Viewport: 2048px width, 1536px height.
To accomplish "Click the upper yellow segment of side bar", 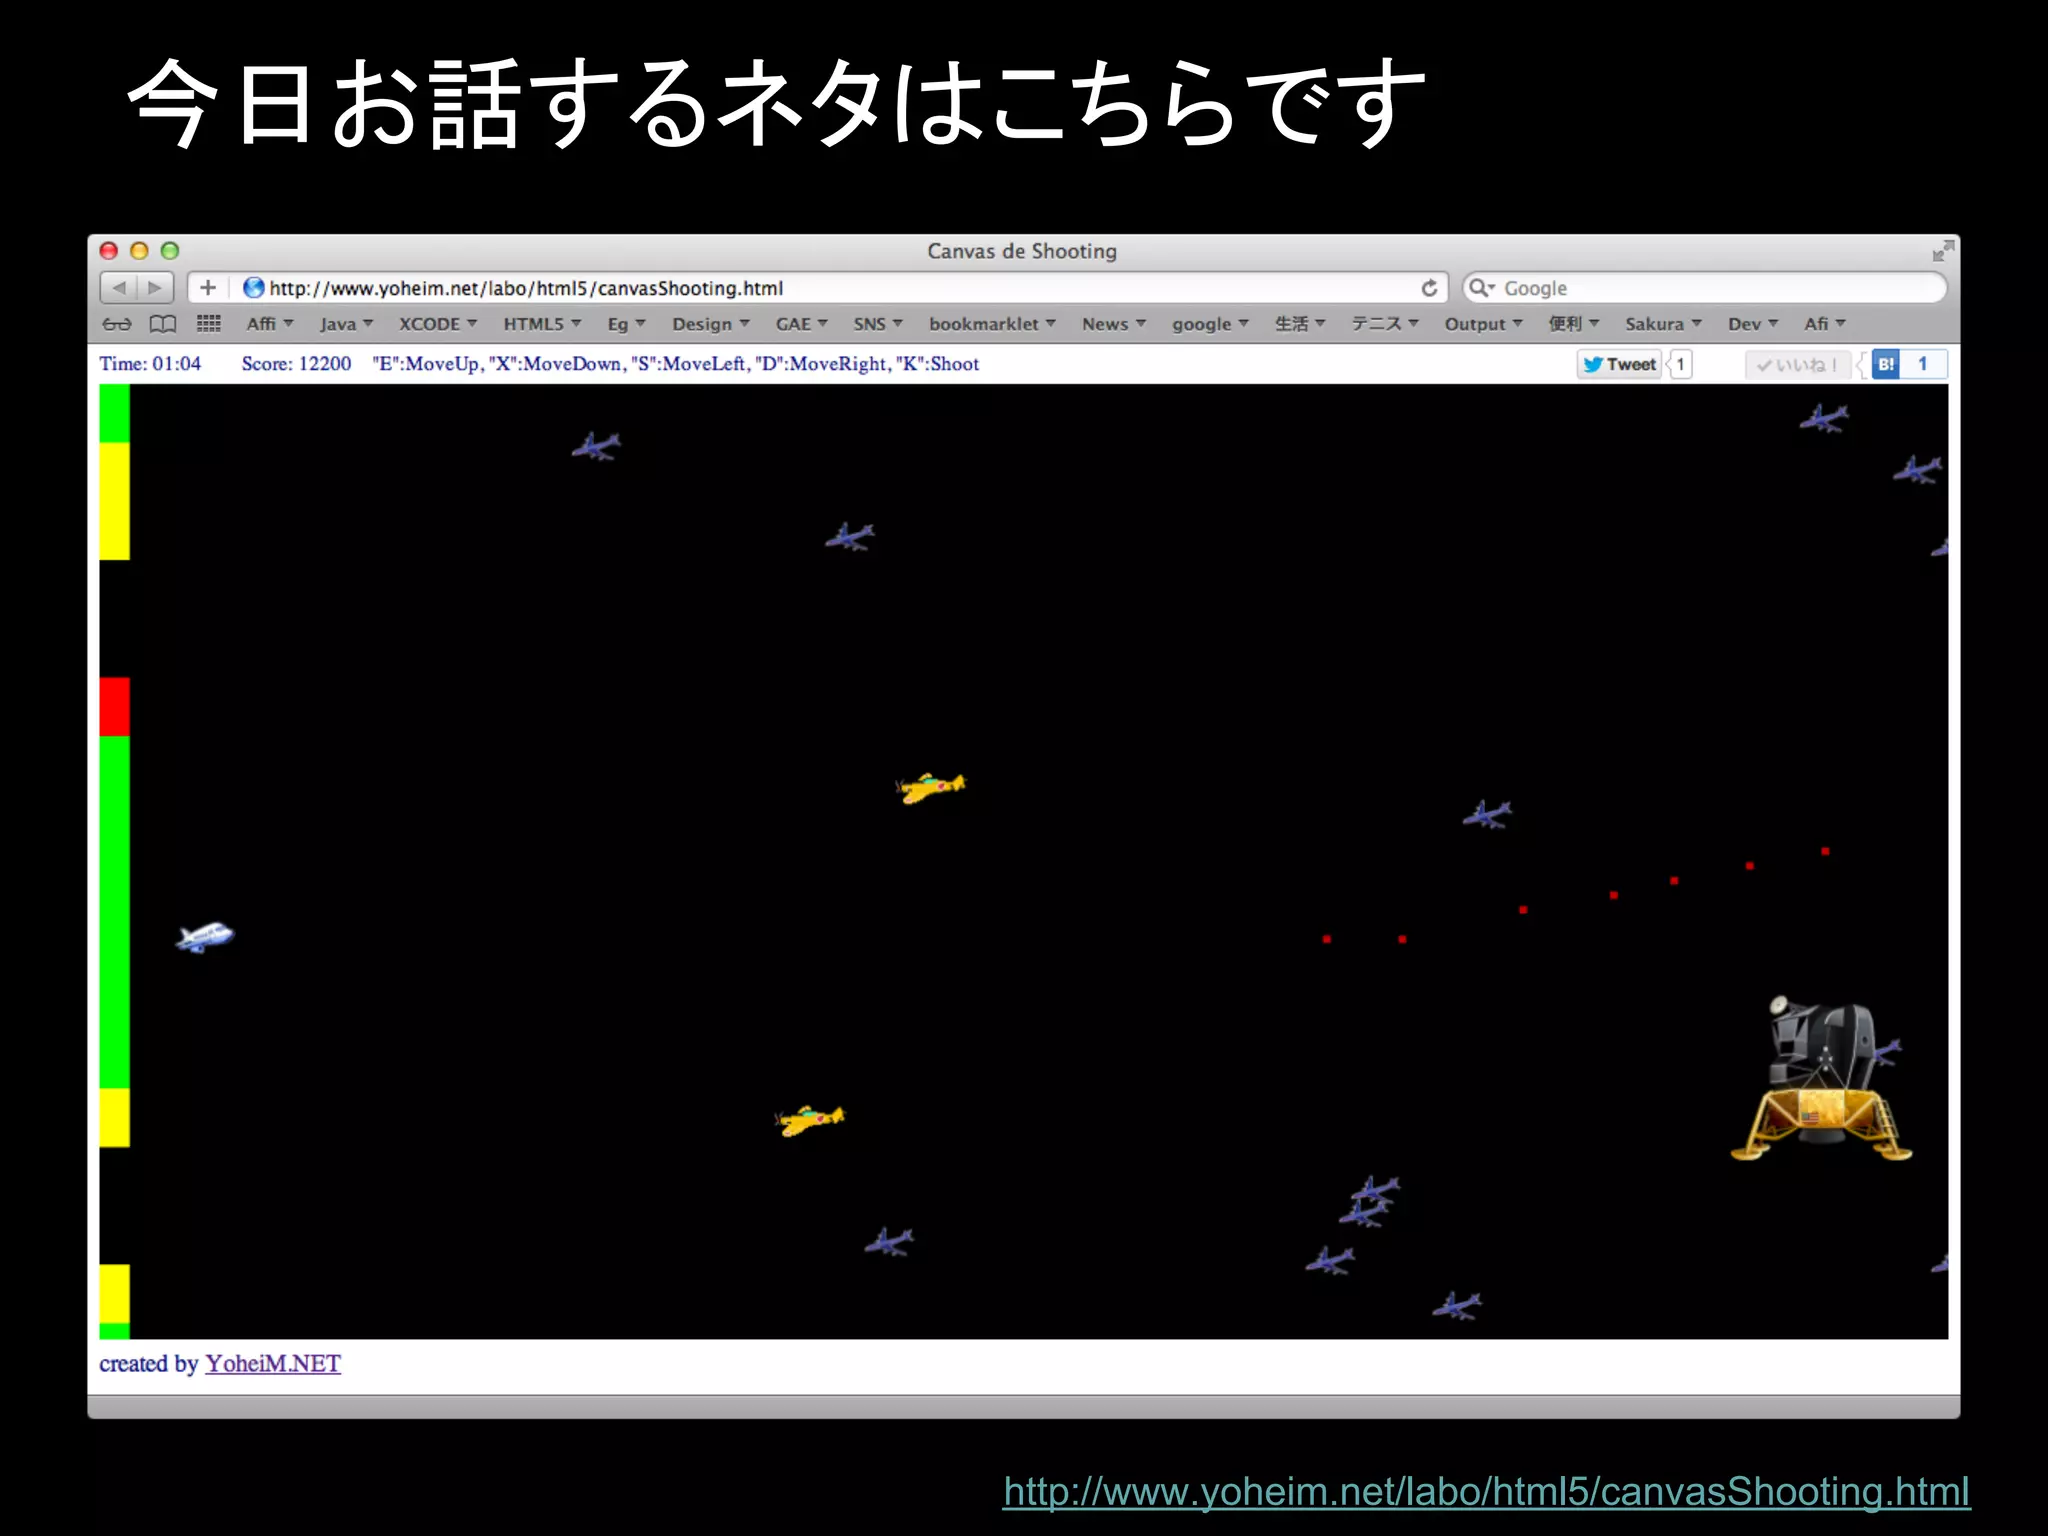I will pyautogui.click(x=115, y=502).
